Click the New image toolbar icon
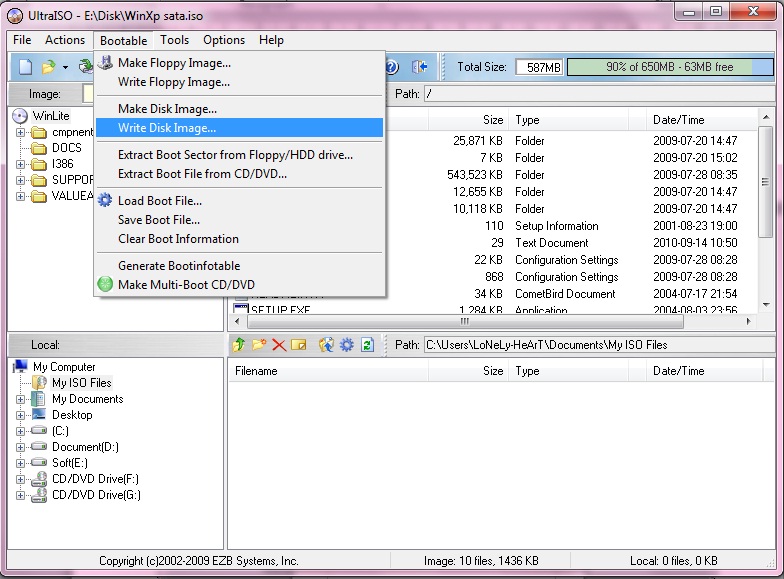784x579 pixels. (x=26, y=66)
